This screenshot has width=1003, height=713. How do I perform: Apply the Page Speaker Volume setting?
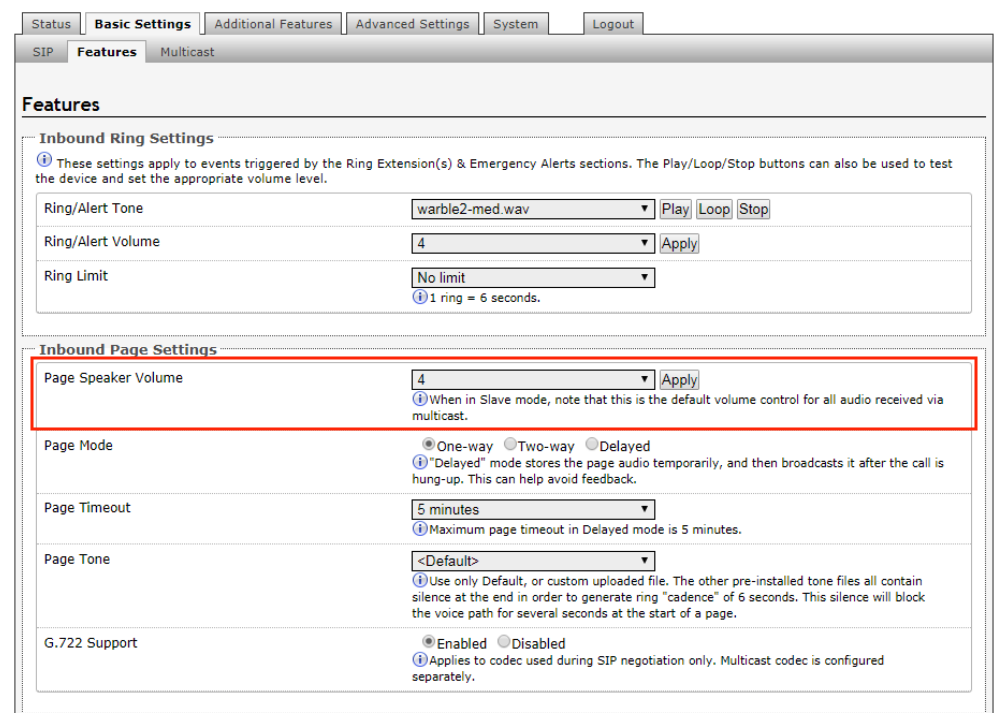point(679,380)
